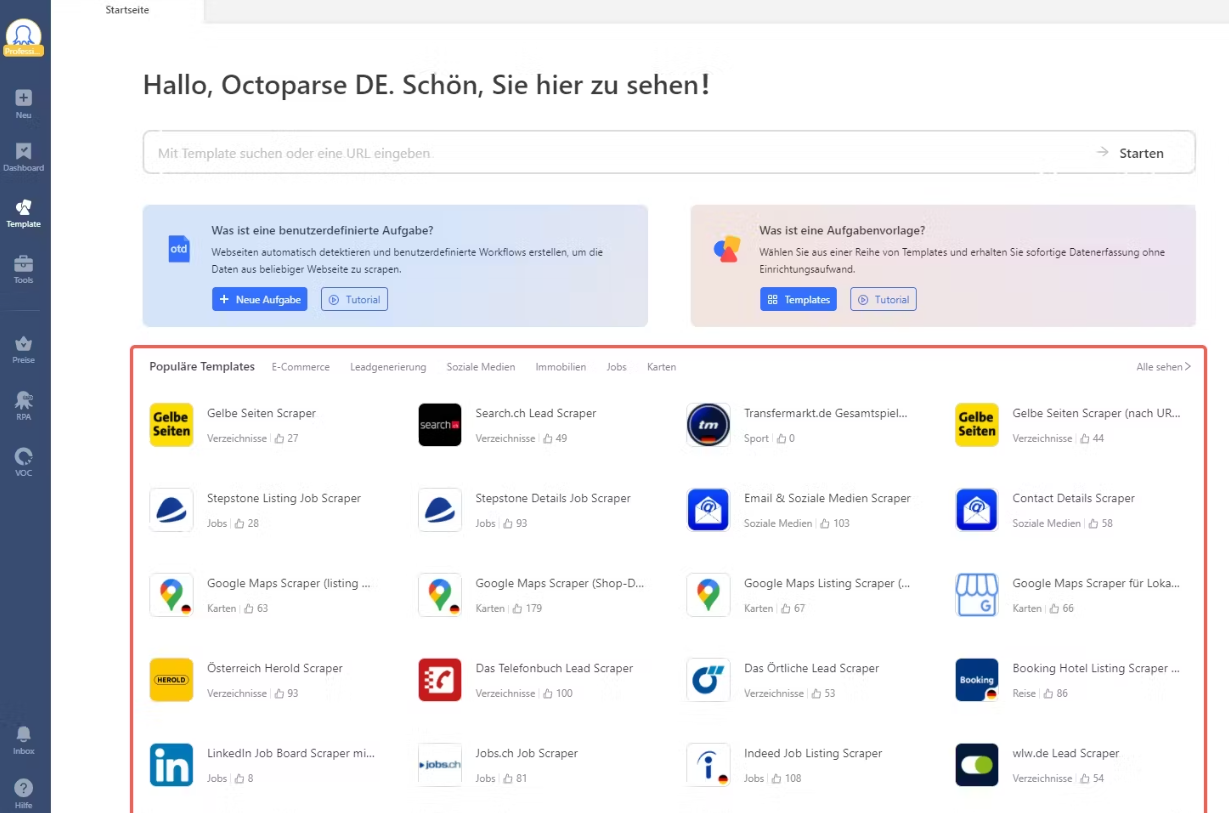Select the Template sidebar icon

[24, 207]
